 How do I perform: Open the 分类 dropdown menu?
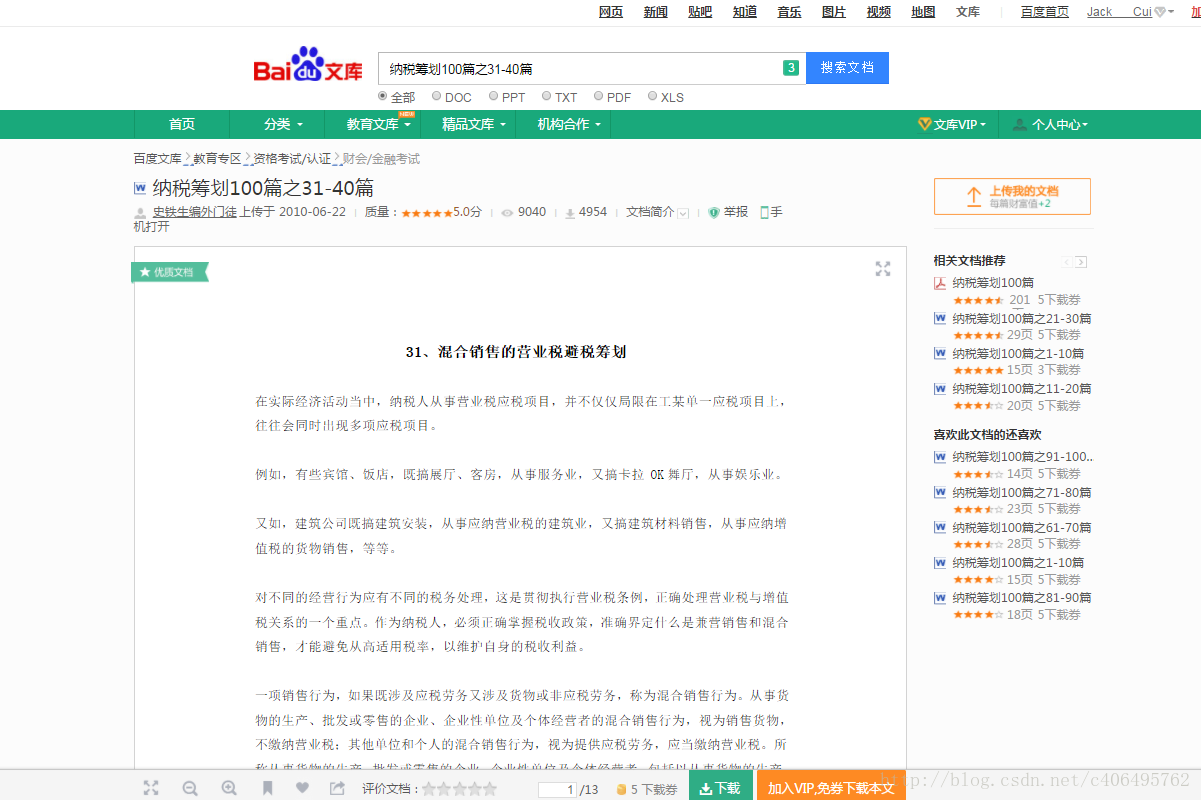(x=281, y=124)
